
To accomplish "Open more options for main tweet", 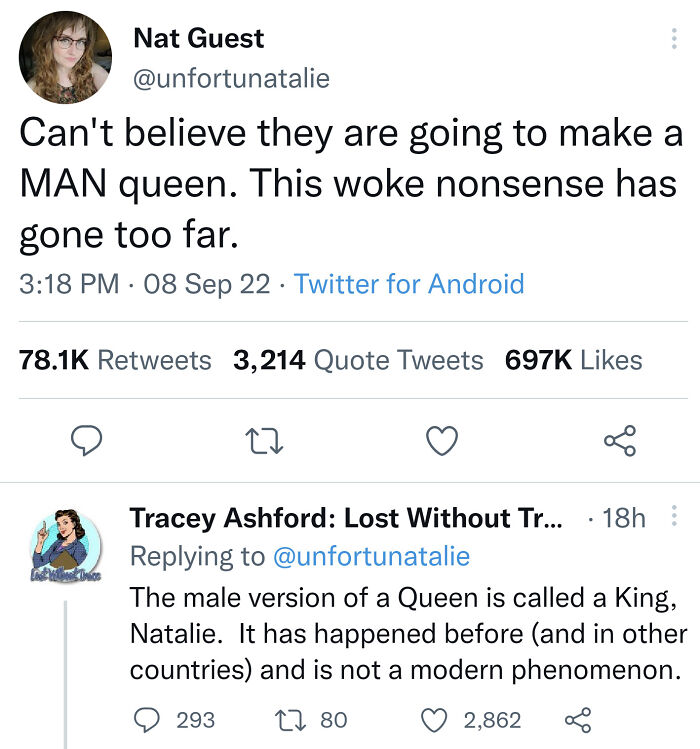I will tap(671, 40).
